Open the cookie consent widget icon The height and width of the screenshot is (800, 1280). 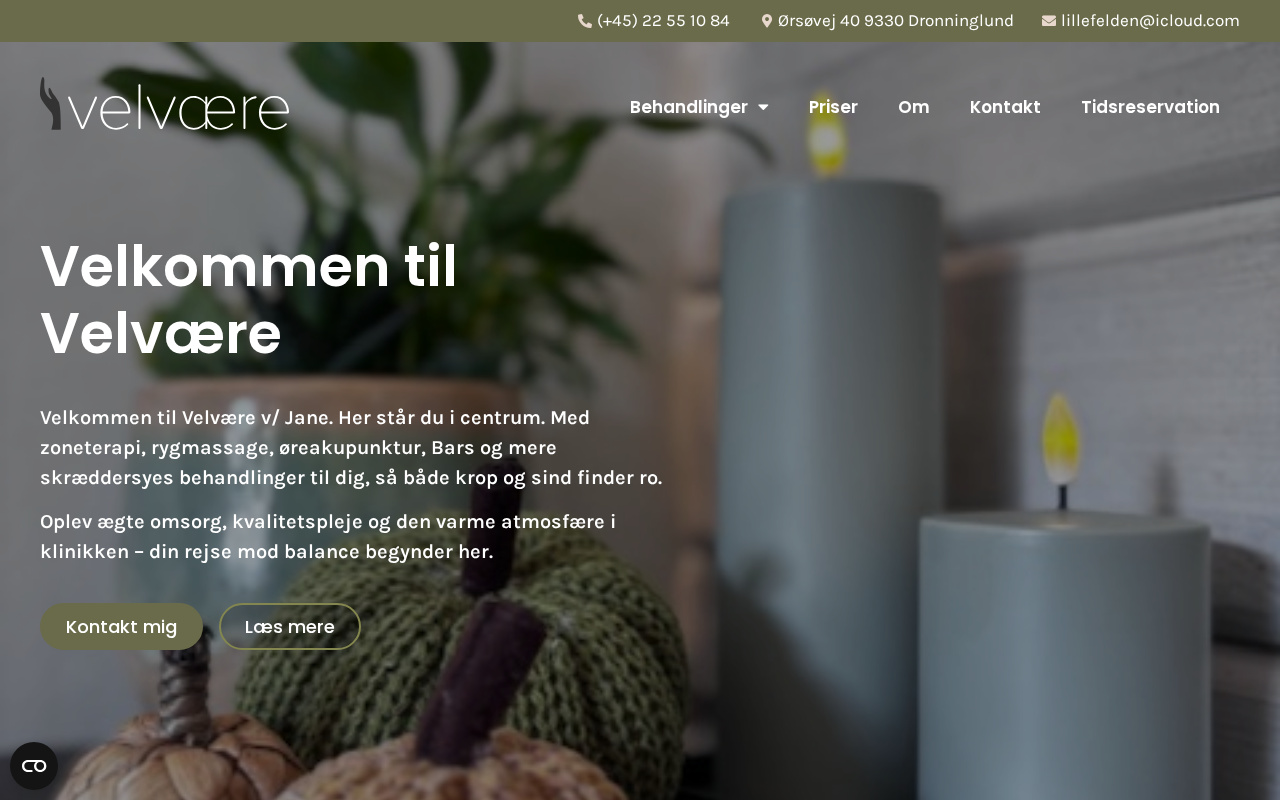coord(34,766)
